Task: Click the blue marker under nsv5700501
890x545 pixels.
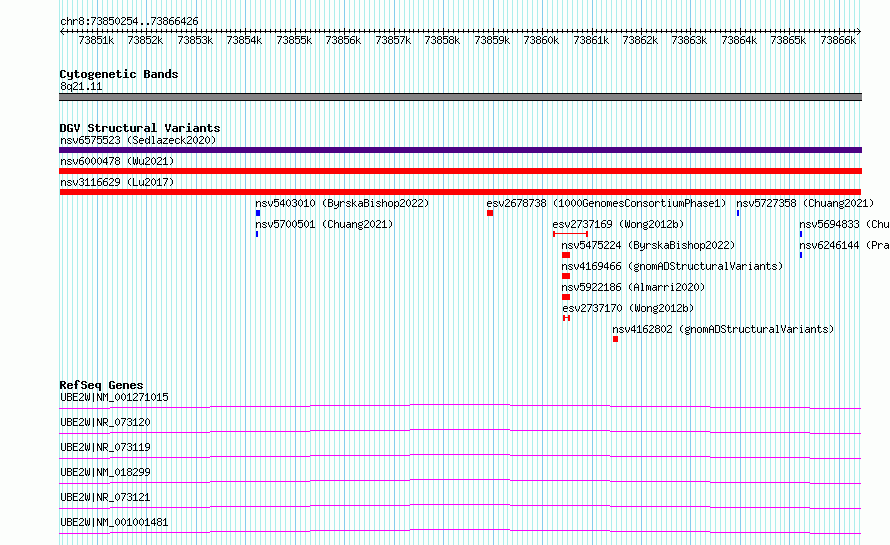Action: coord(257,234)
